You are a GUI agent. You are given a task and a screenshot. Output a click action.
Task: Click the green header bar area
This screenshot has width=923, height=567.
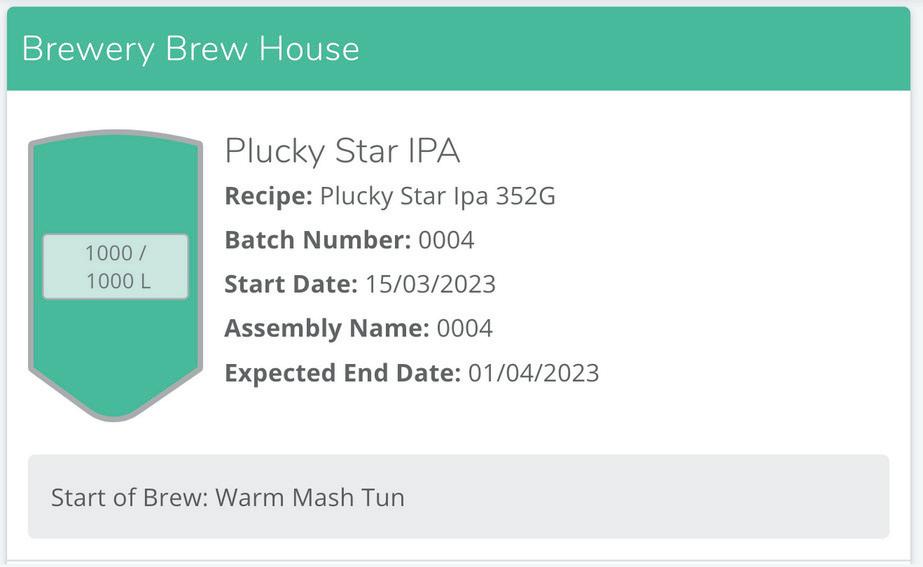tap(459, 48)
